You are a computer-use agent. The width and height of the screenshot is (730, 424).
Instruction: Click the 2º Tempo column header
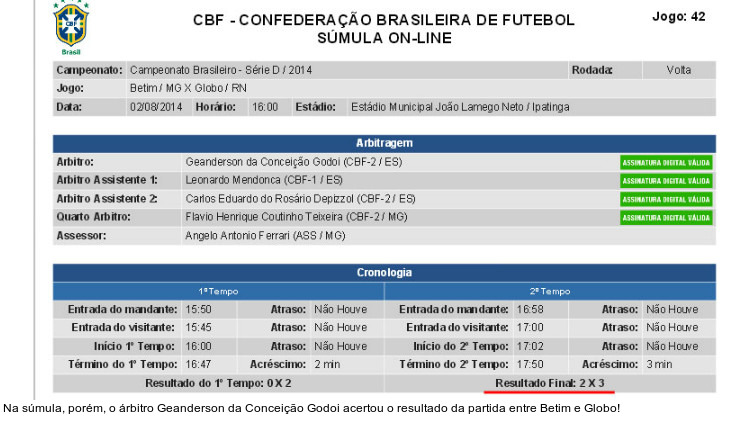550,291
